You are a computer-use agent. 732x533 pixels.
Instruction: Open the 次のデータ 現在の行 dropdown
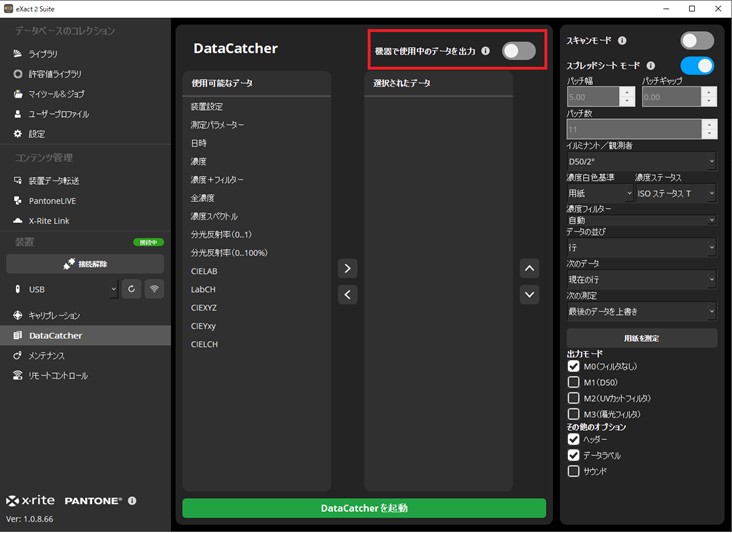[641, 280]
